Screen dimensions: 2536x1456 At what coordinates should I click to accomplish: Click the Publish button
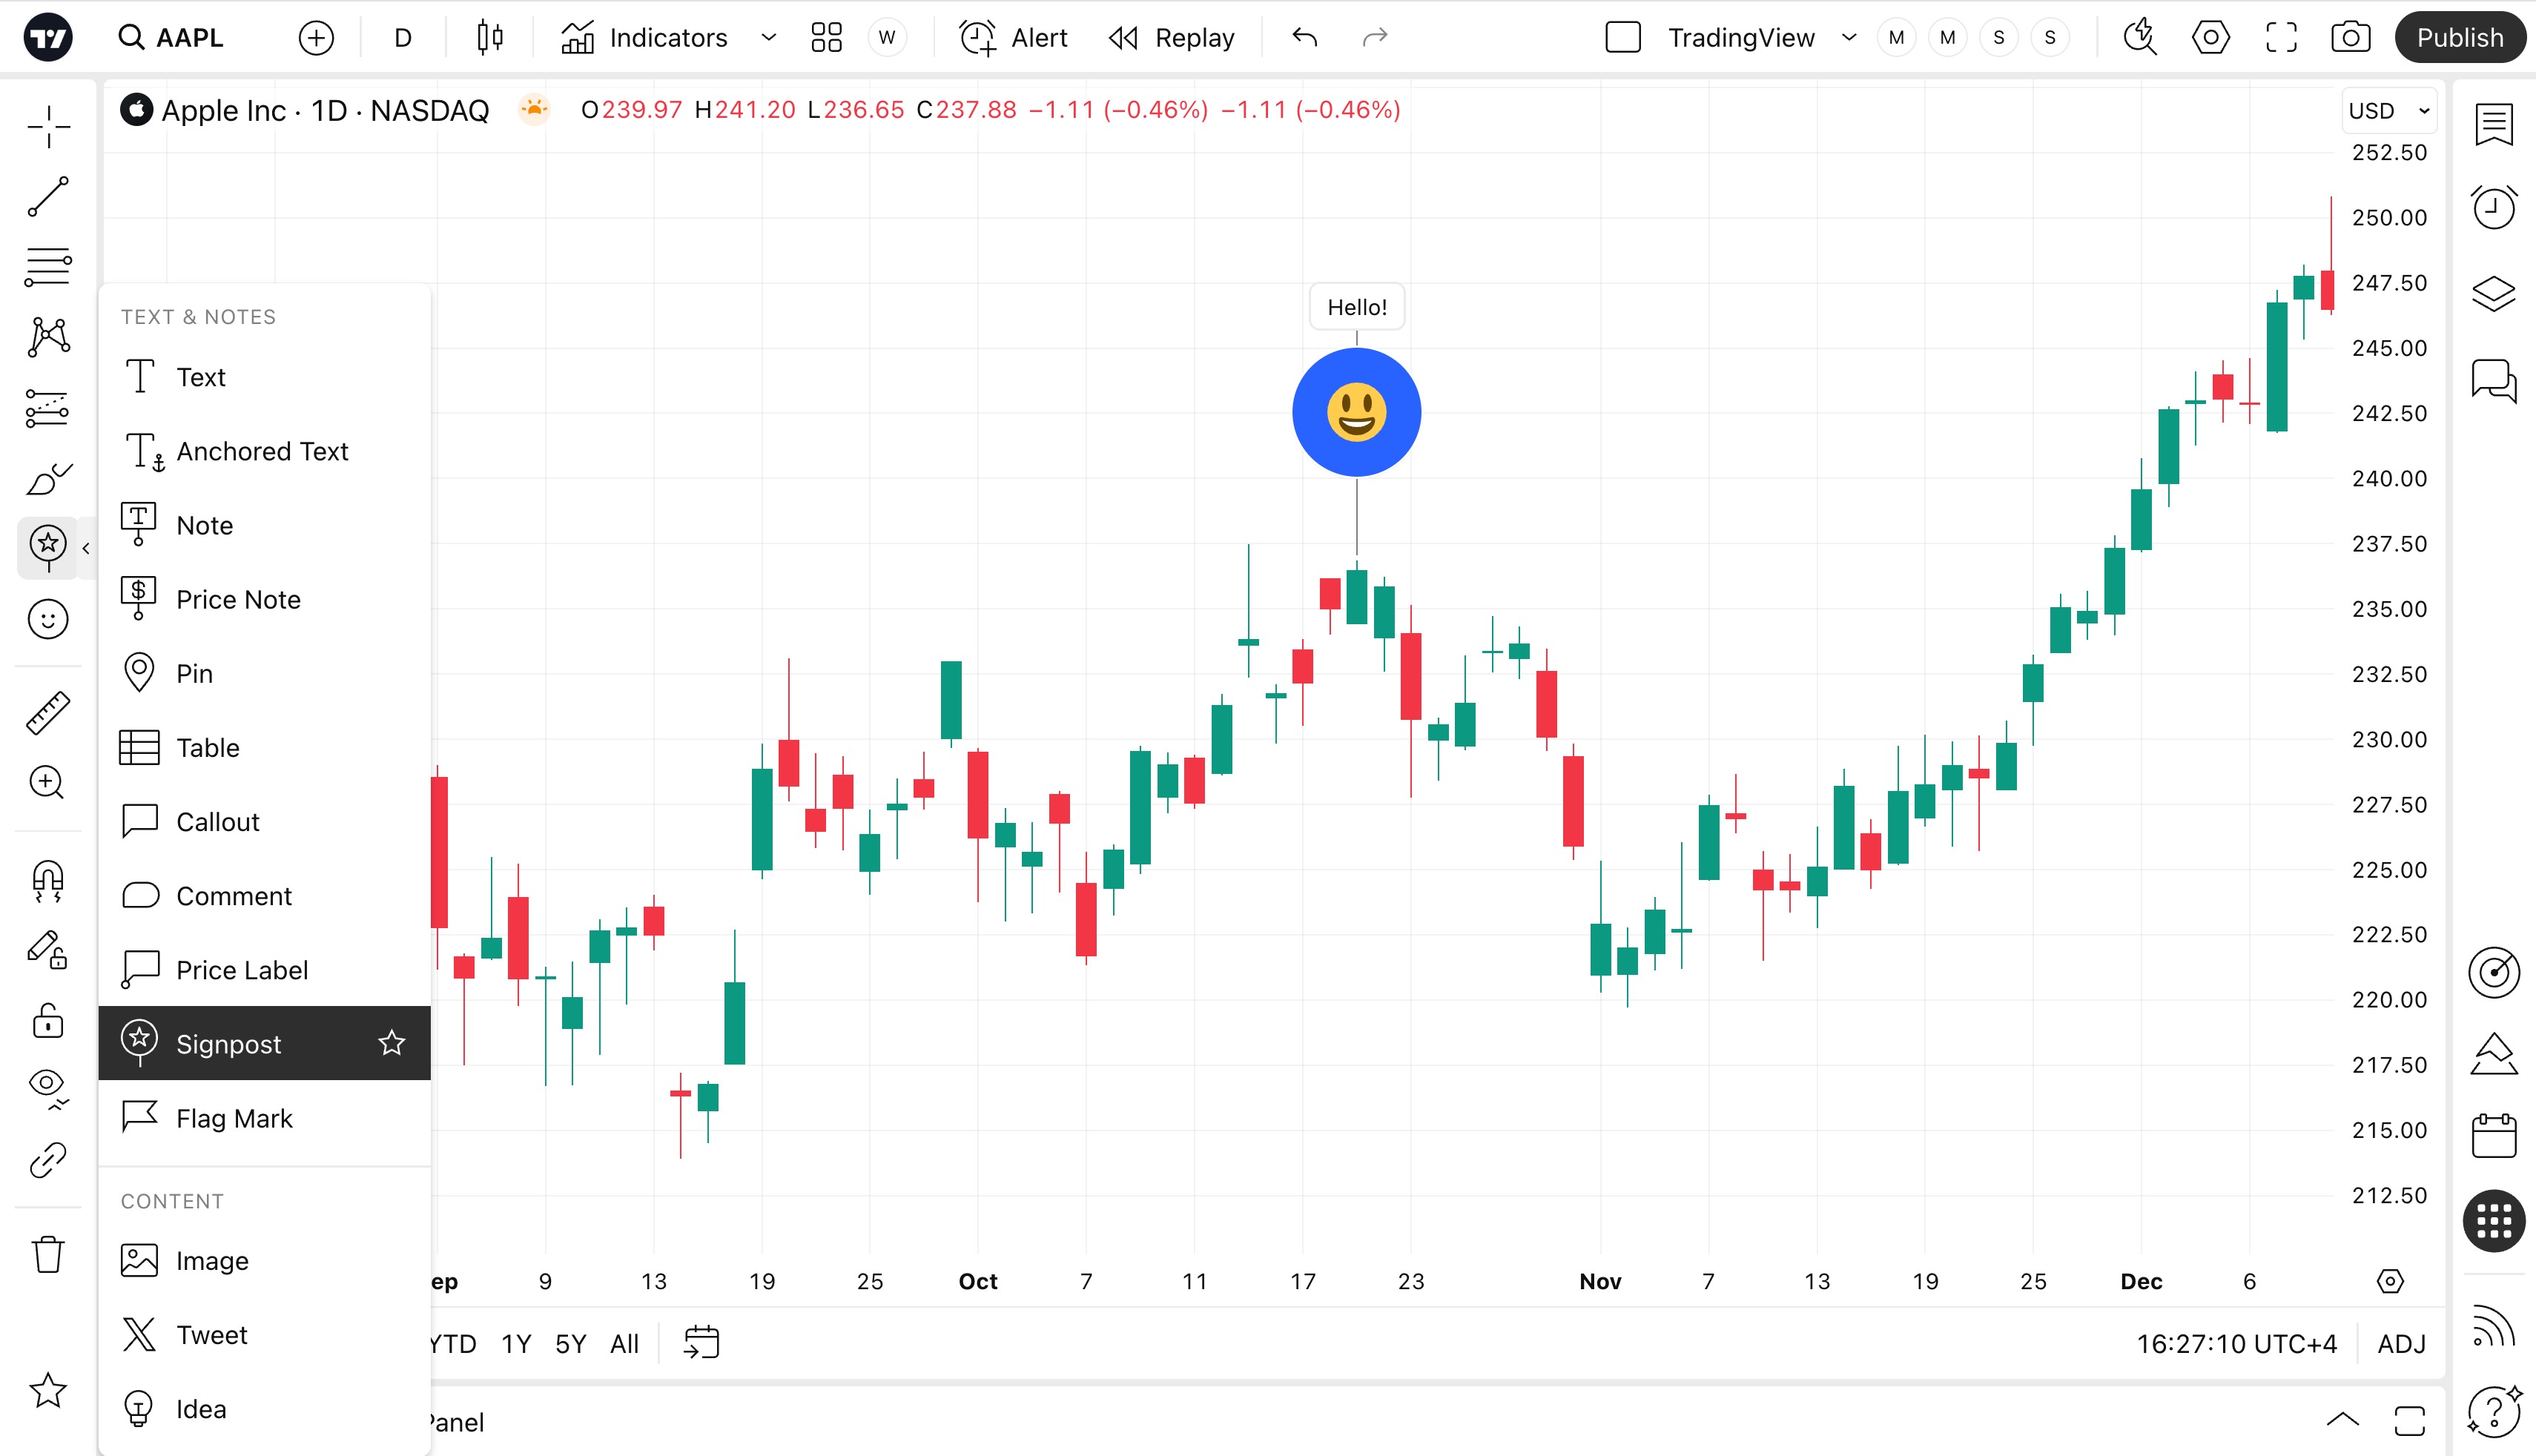[2459, 38]
